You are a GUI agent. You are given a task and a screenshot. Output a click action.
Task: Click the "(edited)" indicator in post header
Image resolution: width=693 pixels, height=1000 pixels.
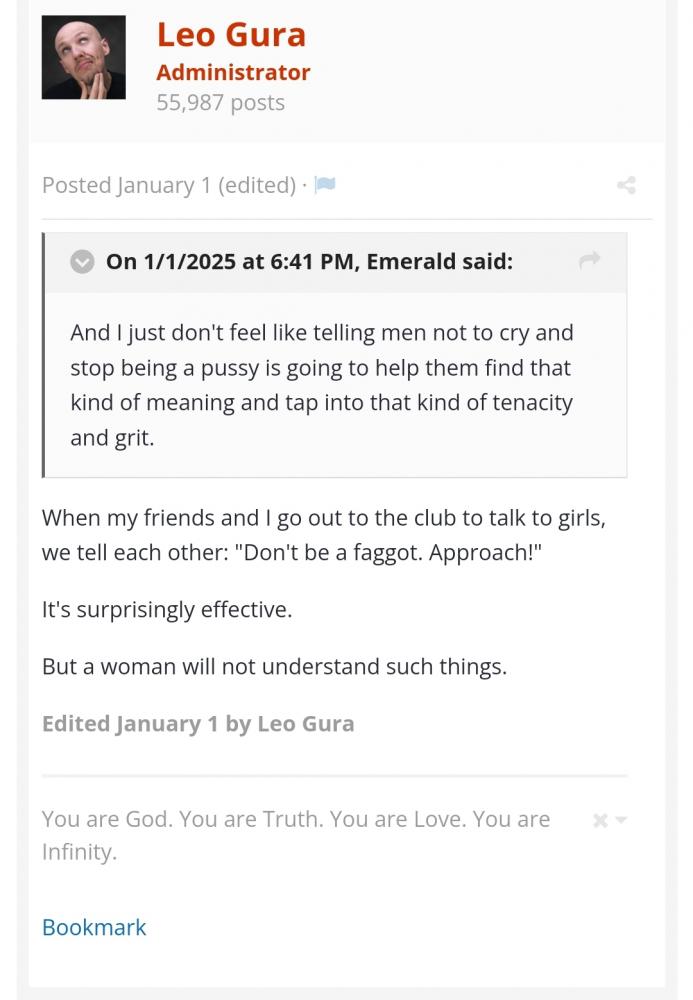257,185
